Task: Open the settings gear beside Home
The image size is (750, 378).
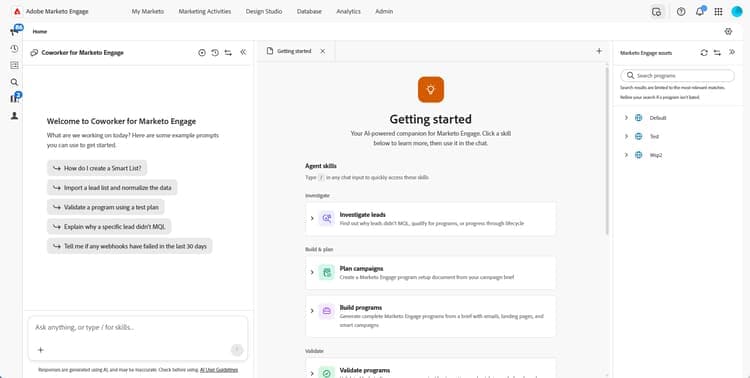Action: (728, 32)
